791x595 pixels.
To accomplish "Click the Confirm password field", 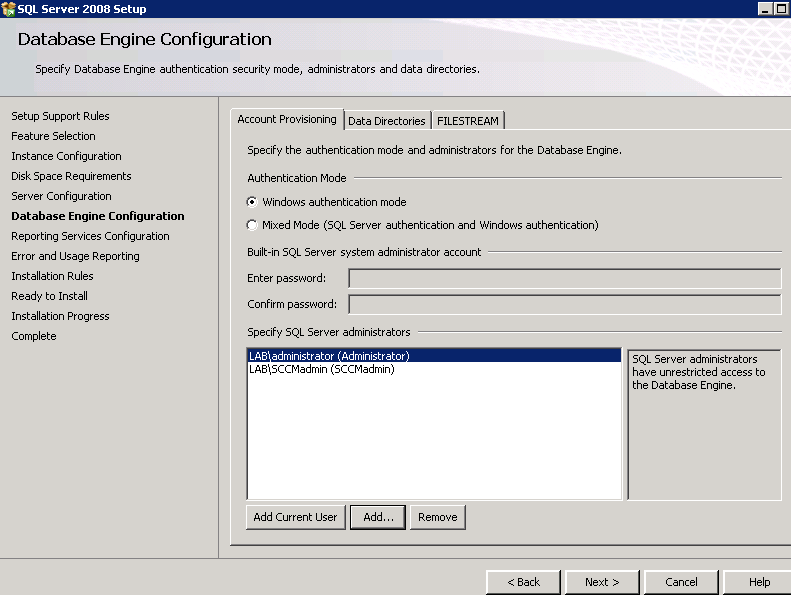I will tap(564, 304).
